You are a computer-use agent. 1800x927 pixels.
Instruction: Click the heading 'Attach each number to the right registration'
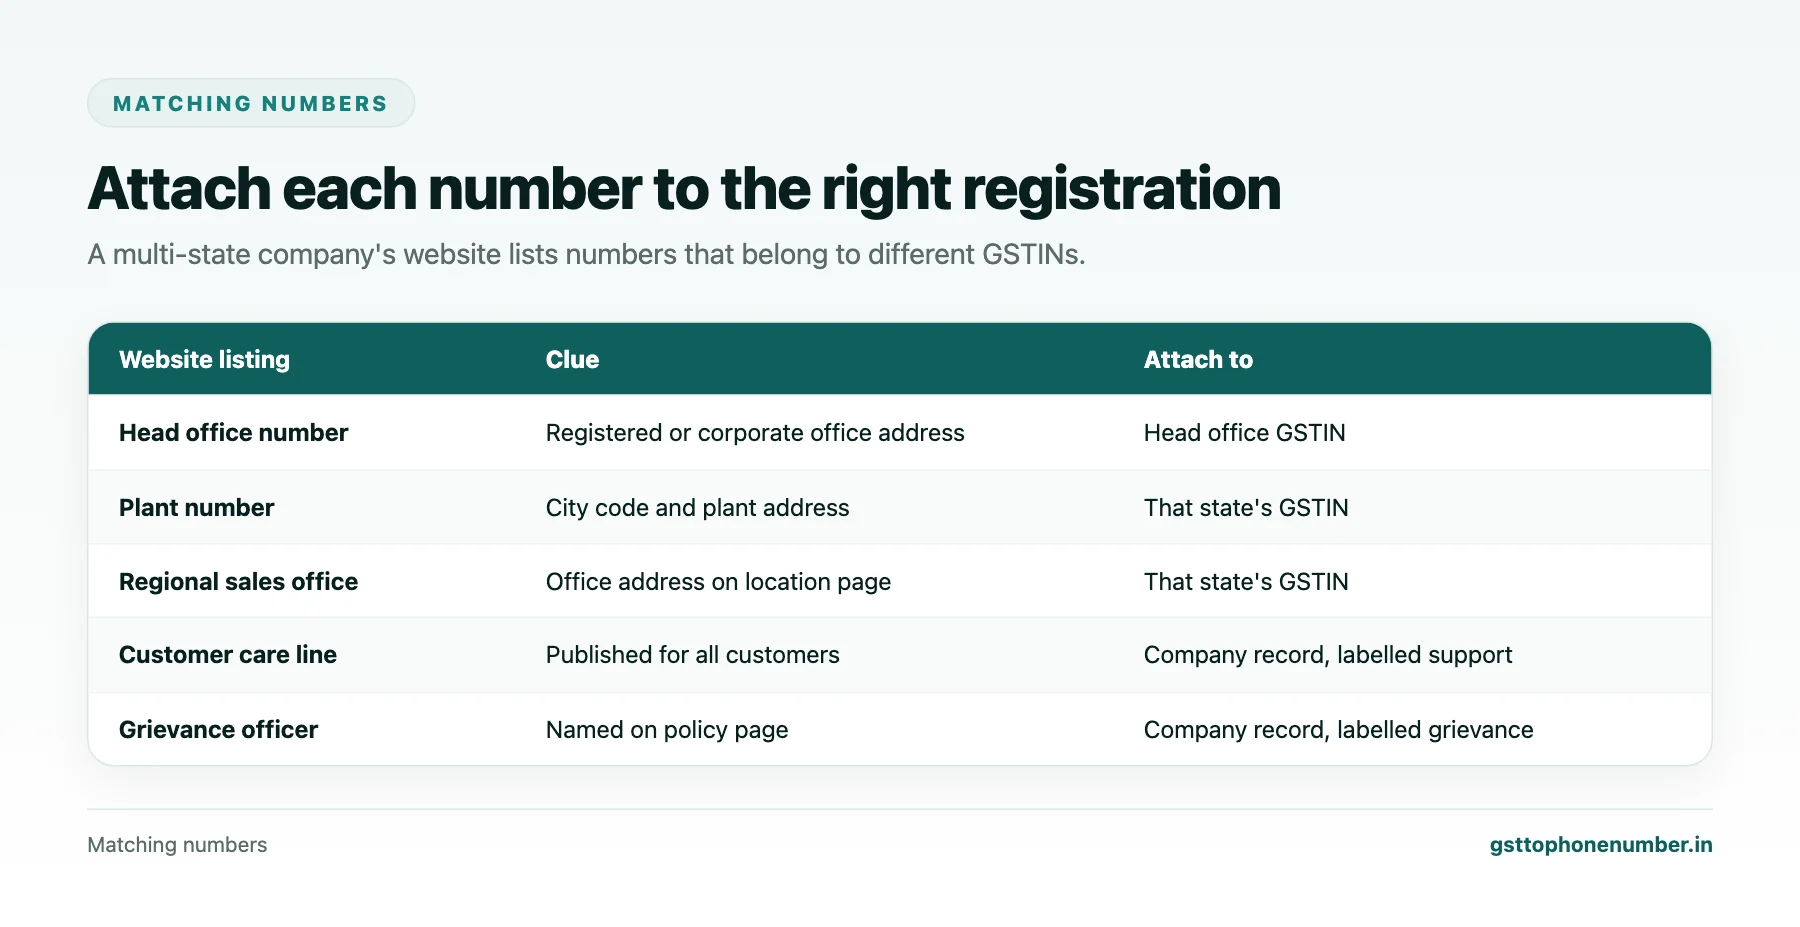pos(684,189)
